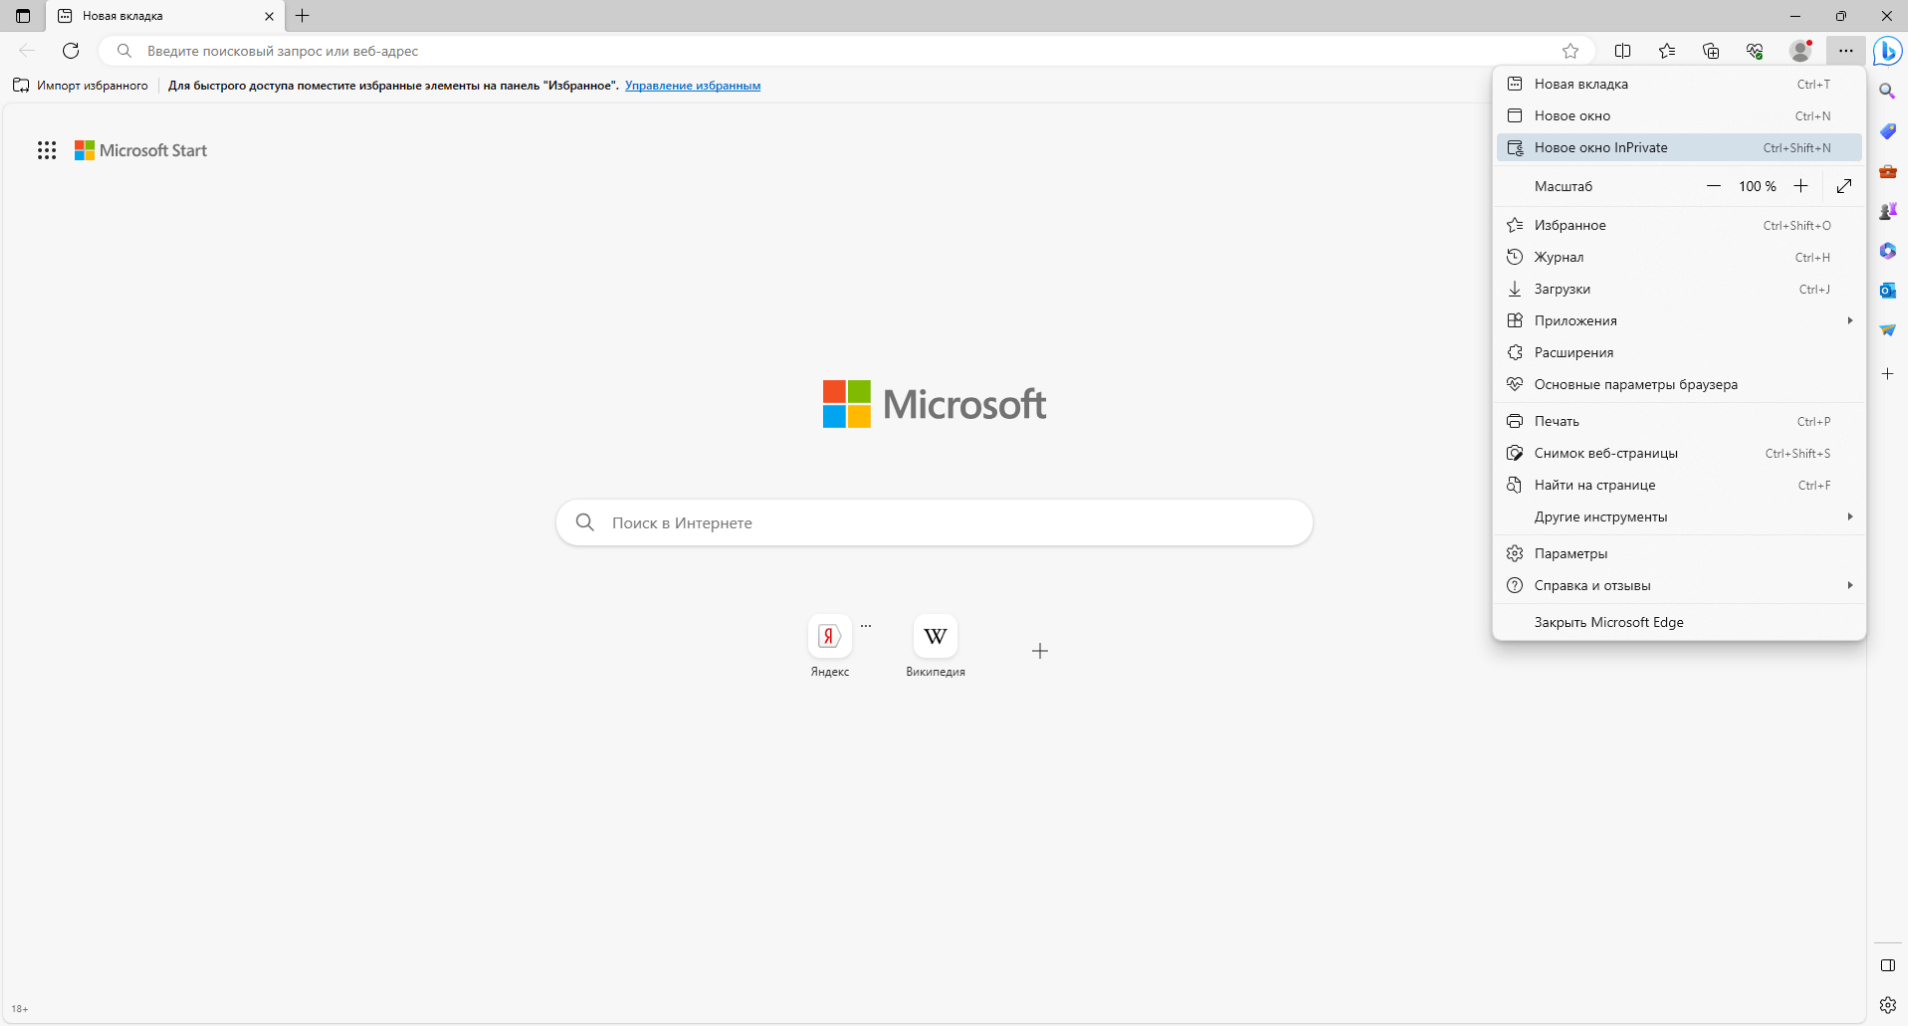Open the Microsoft apps grid launcher
Screen dimensions: 1908x1026
[47, 150]
